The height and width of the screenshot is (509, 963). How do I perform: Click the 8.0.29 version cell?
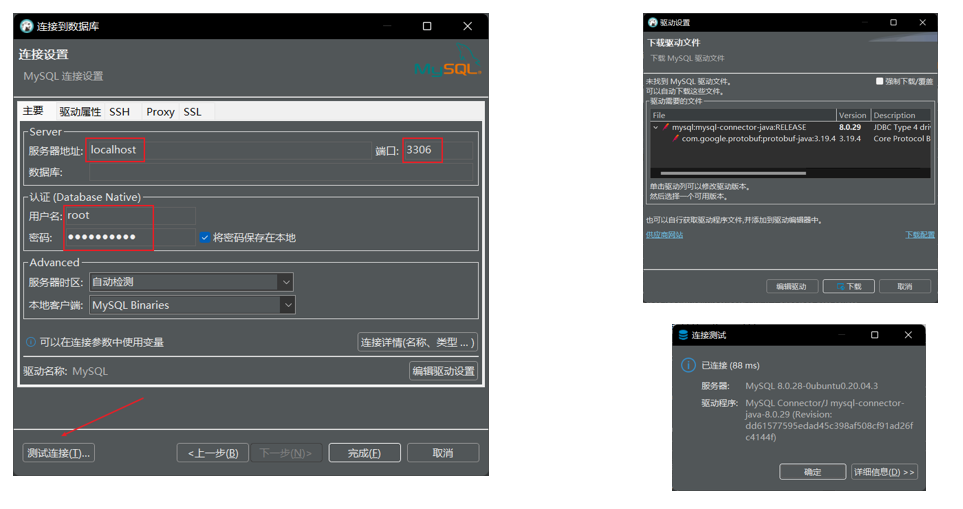click(x=850, y=127)
